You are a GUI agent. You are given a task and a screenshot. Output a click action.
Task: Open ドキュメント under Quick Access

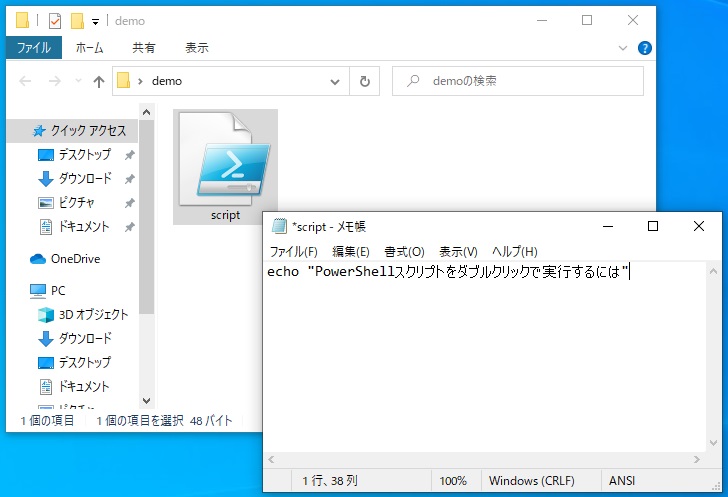[73, 227]
